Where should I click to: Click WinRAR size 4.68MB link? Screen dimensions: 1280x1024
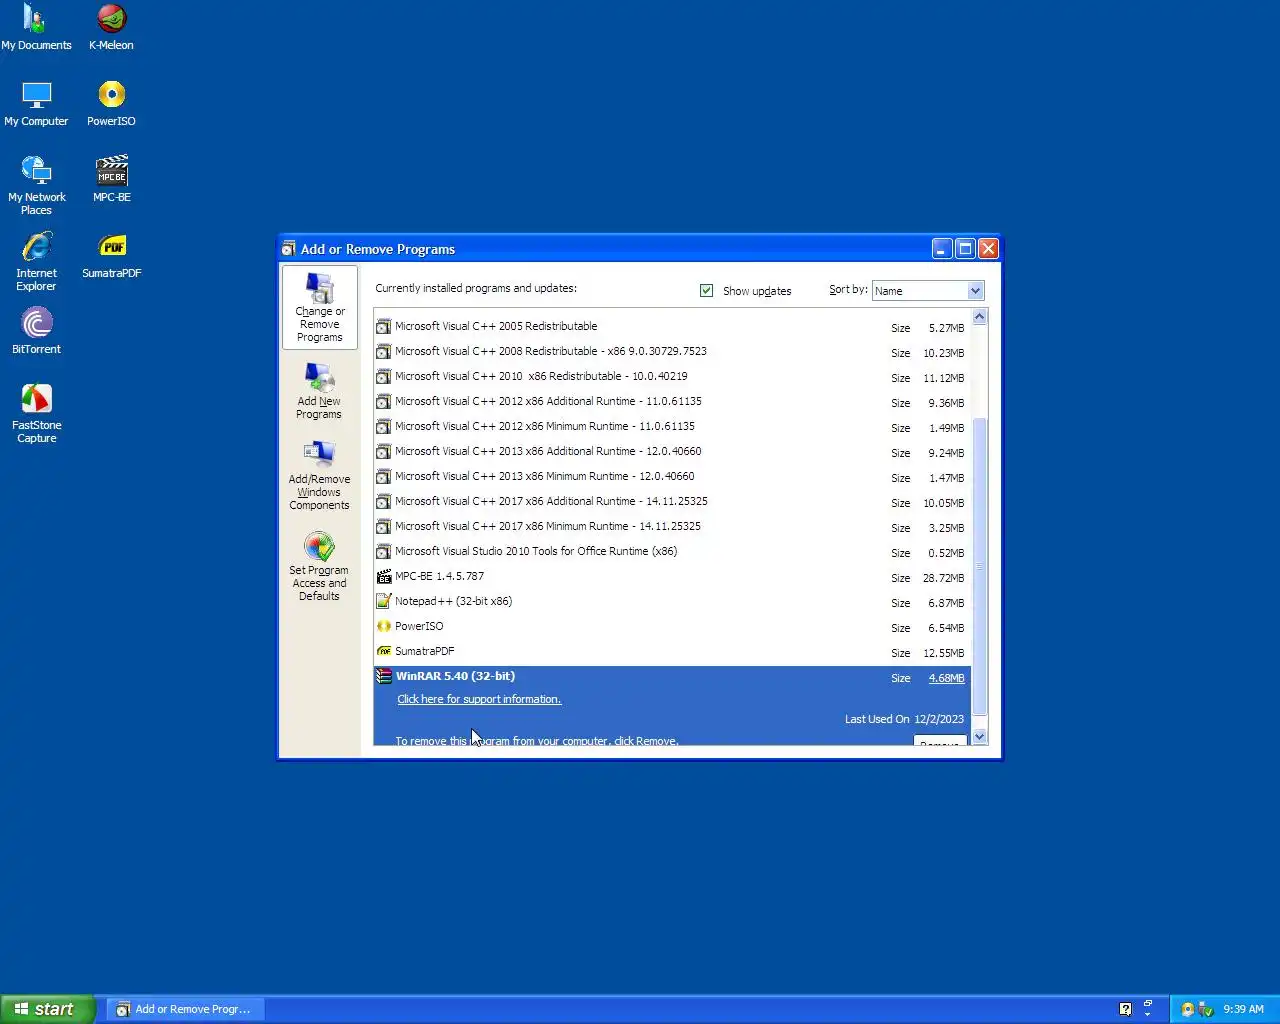pos(946,678)
